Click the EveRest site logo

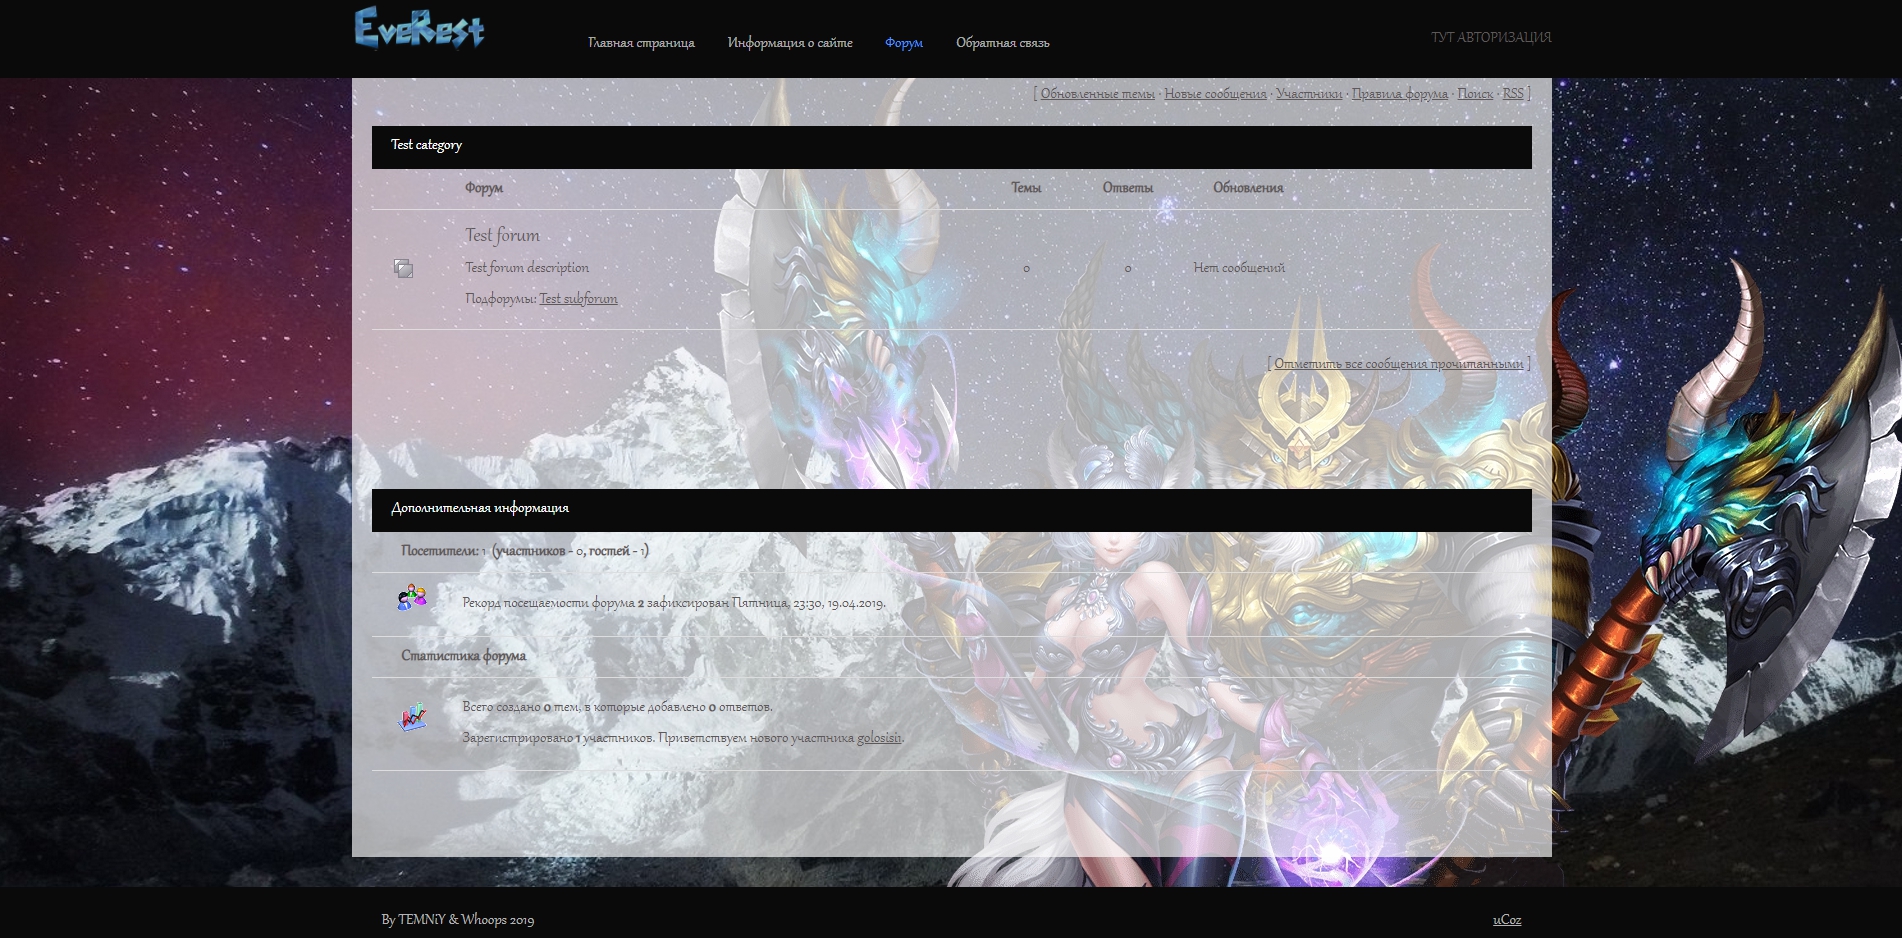pyautogui.click(x=420, y=28)
